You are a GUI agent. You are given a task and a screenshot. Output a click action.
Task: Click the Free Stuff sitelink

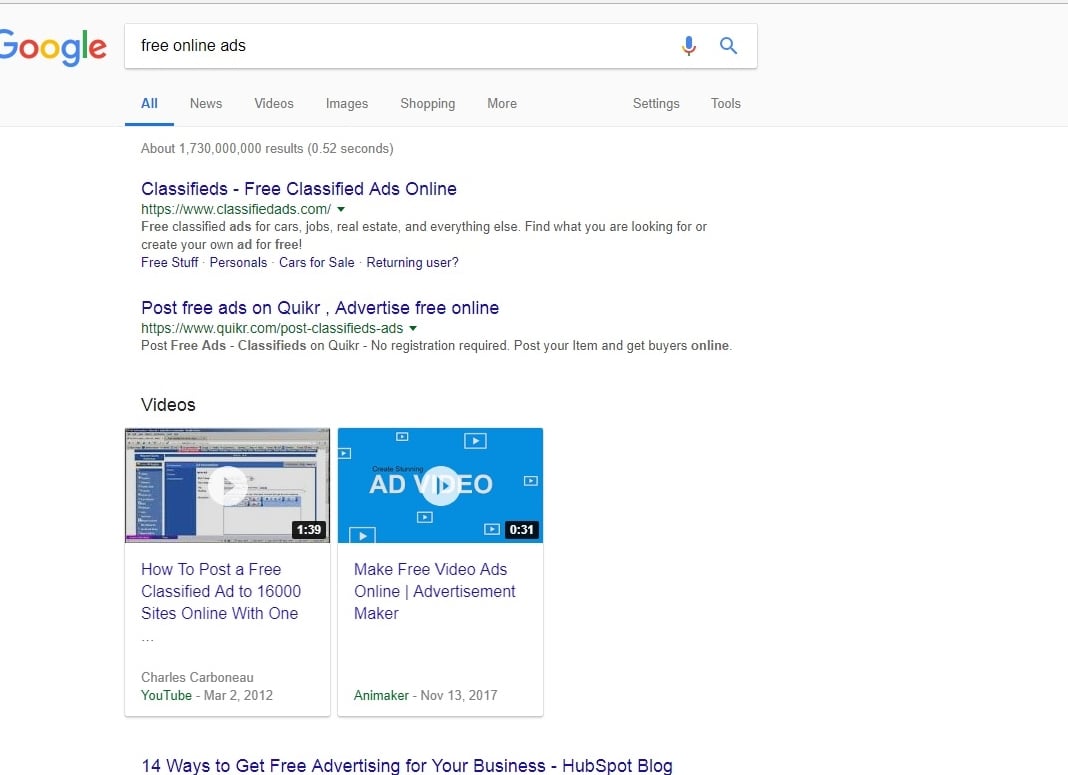pos(170,262)
